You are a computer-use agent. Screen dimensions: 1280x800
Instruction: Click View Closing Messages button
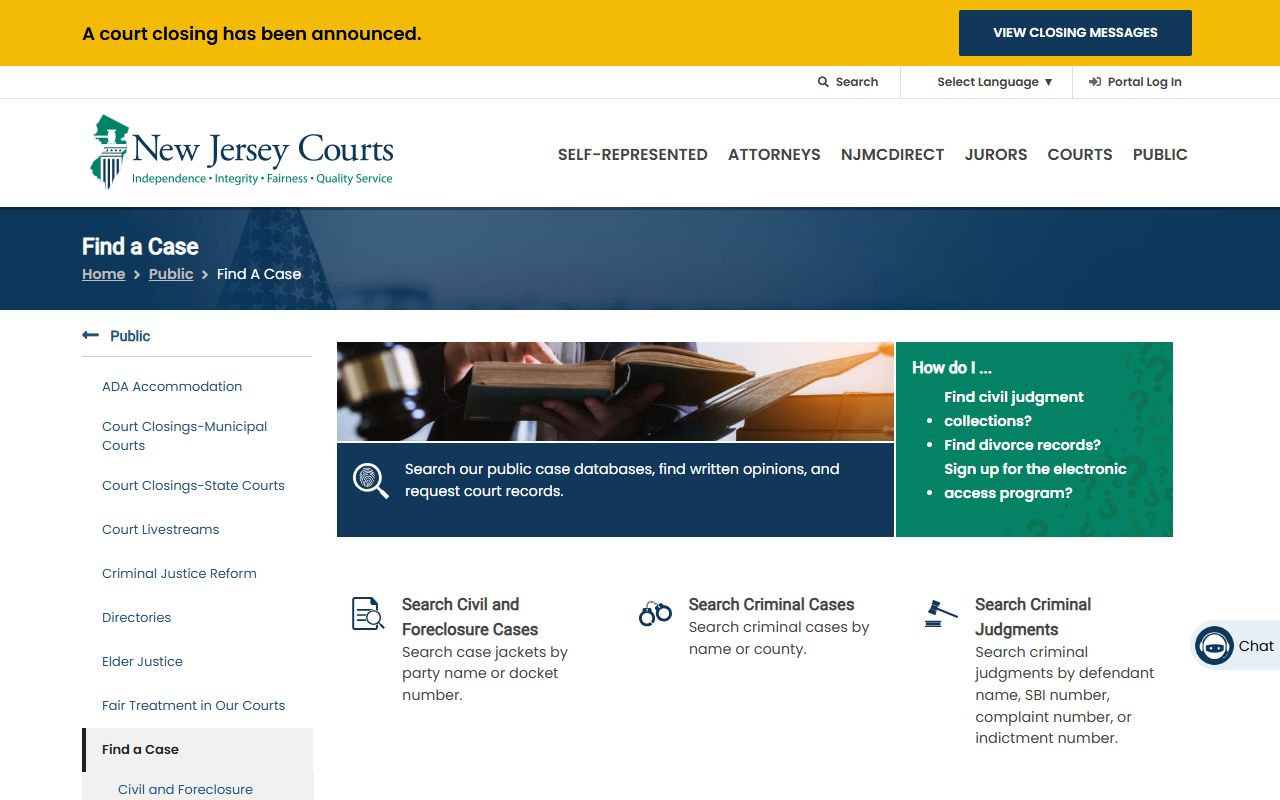1075,33
